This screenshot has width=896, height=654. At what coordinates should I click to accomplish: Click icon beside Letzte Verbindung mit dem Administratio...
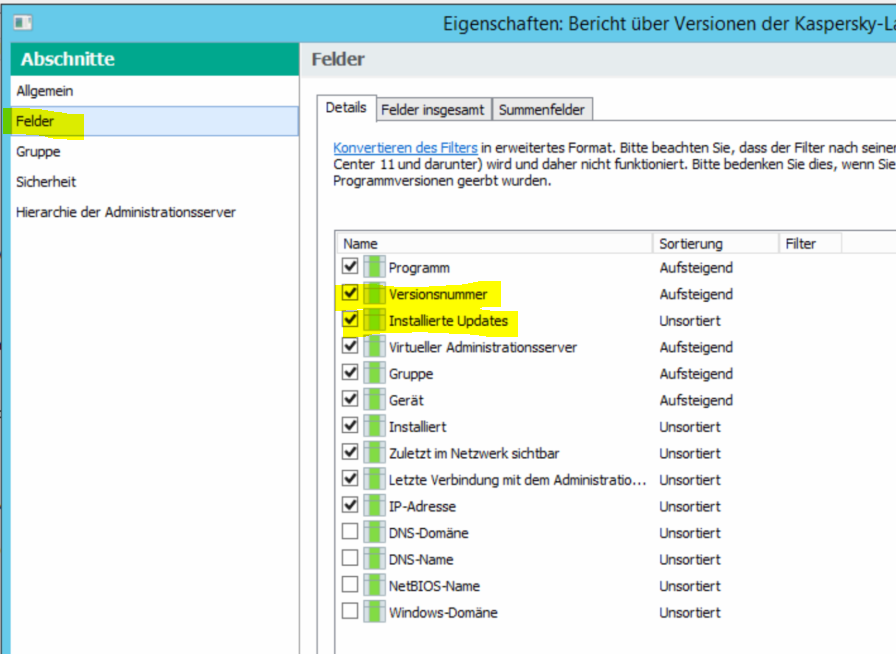coord(374,479)
